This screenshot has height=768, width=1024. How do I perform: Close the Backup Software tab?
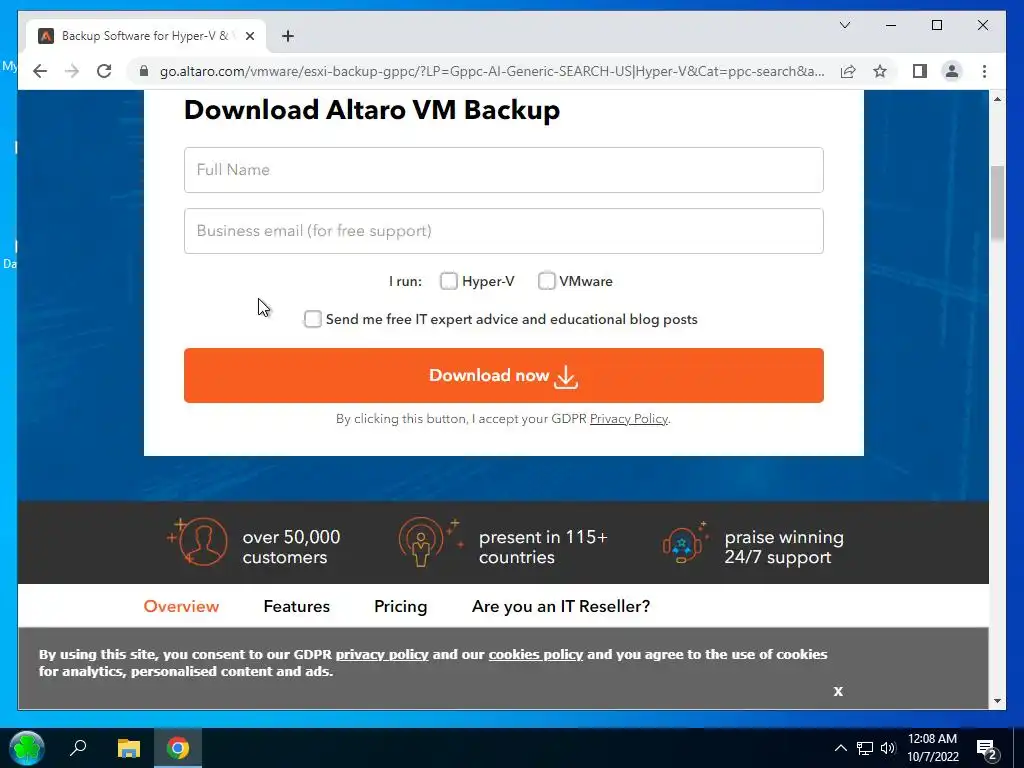[249, 36]
